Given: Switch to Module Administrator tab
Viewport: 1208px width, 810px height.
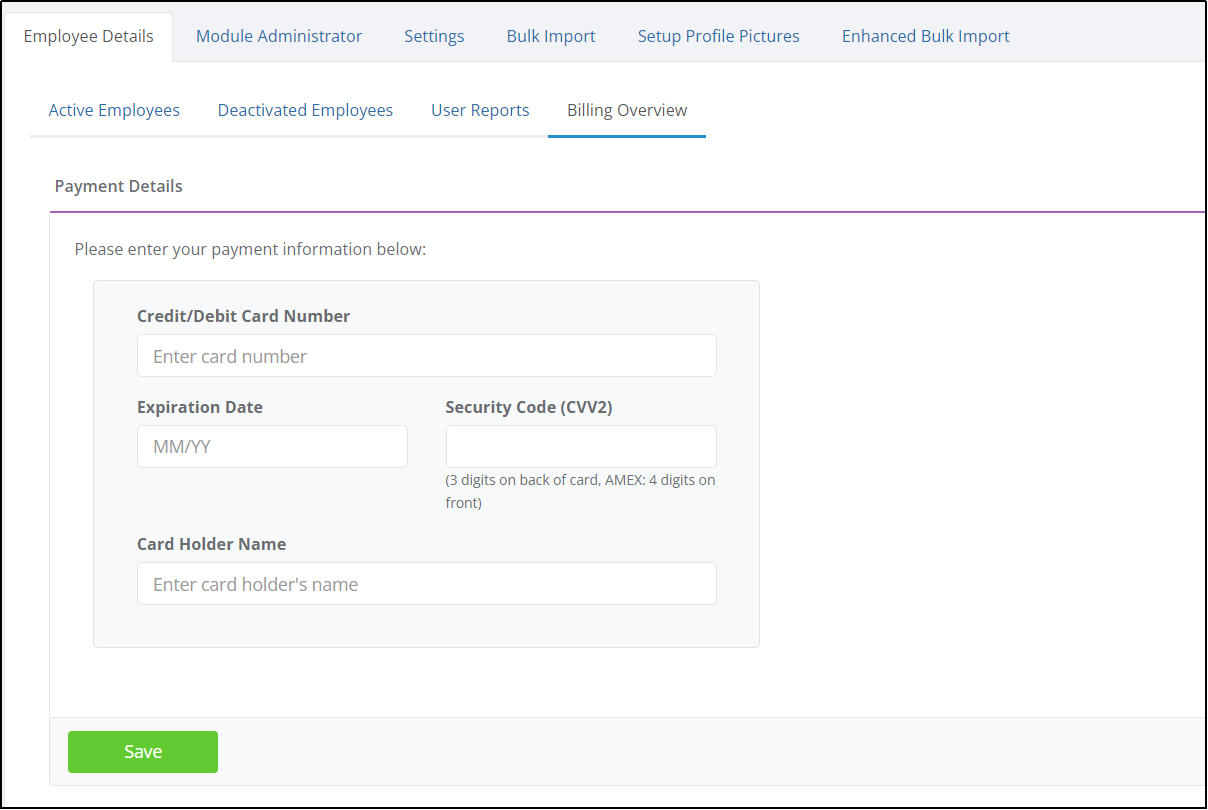Looking at the screenshot, I should tap(279, 36).
